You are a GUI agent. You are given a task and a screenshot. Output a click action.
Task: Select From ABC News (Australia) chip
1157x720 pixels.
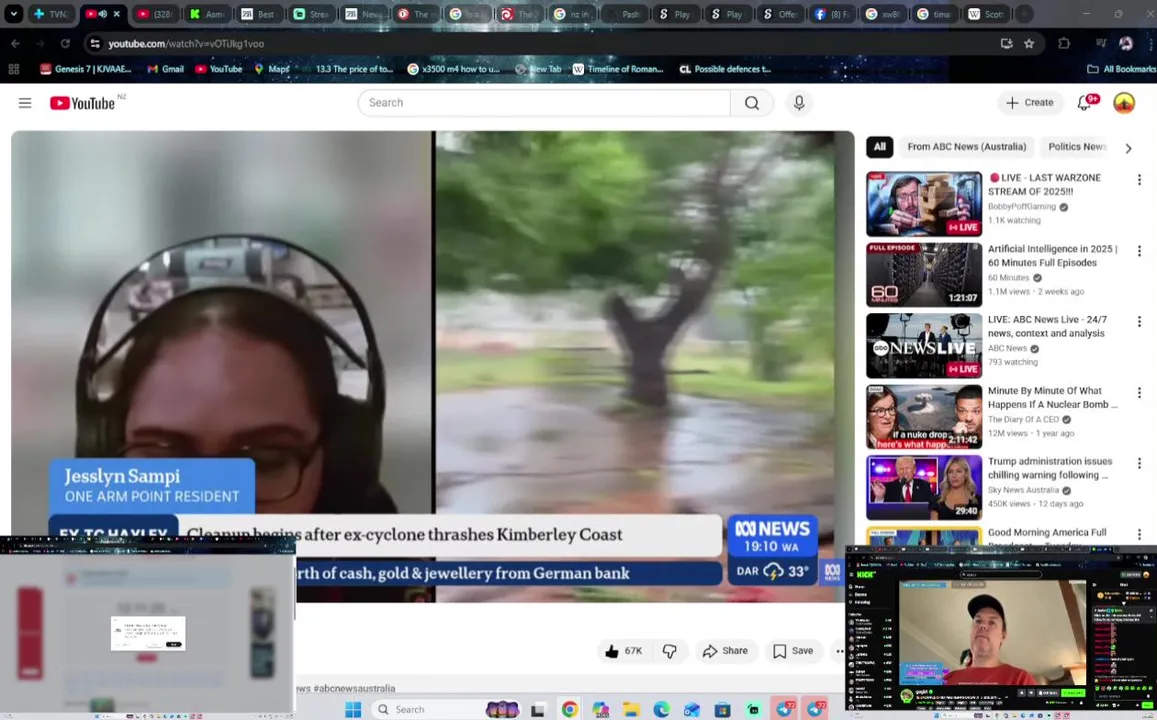click(x=967, y=147)
